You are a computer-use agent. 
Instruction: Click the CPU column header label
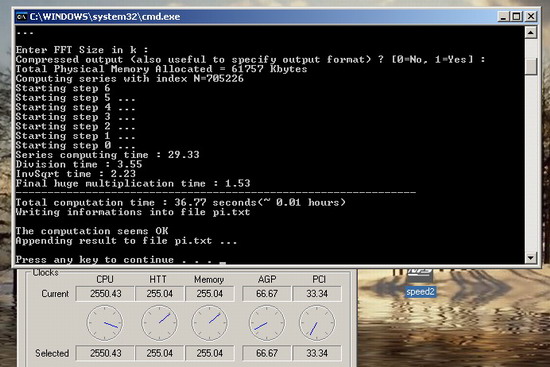105,279
